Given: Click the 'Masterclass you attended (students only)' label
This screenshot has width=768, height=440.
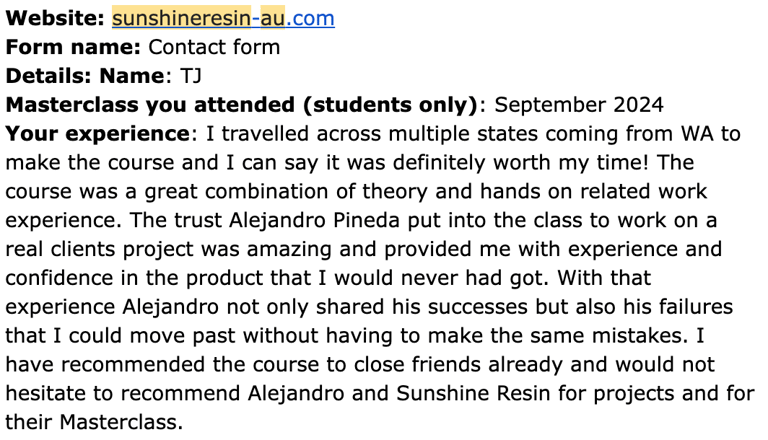Looking at the screenshot, I should 242,105.
